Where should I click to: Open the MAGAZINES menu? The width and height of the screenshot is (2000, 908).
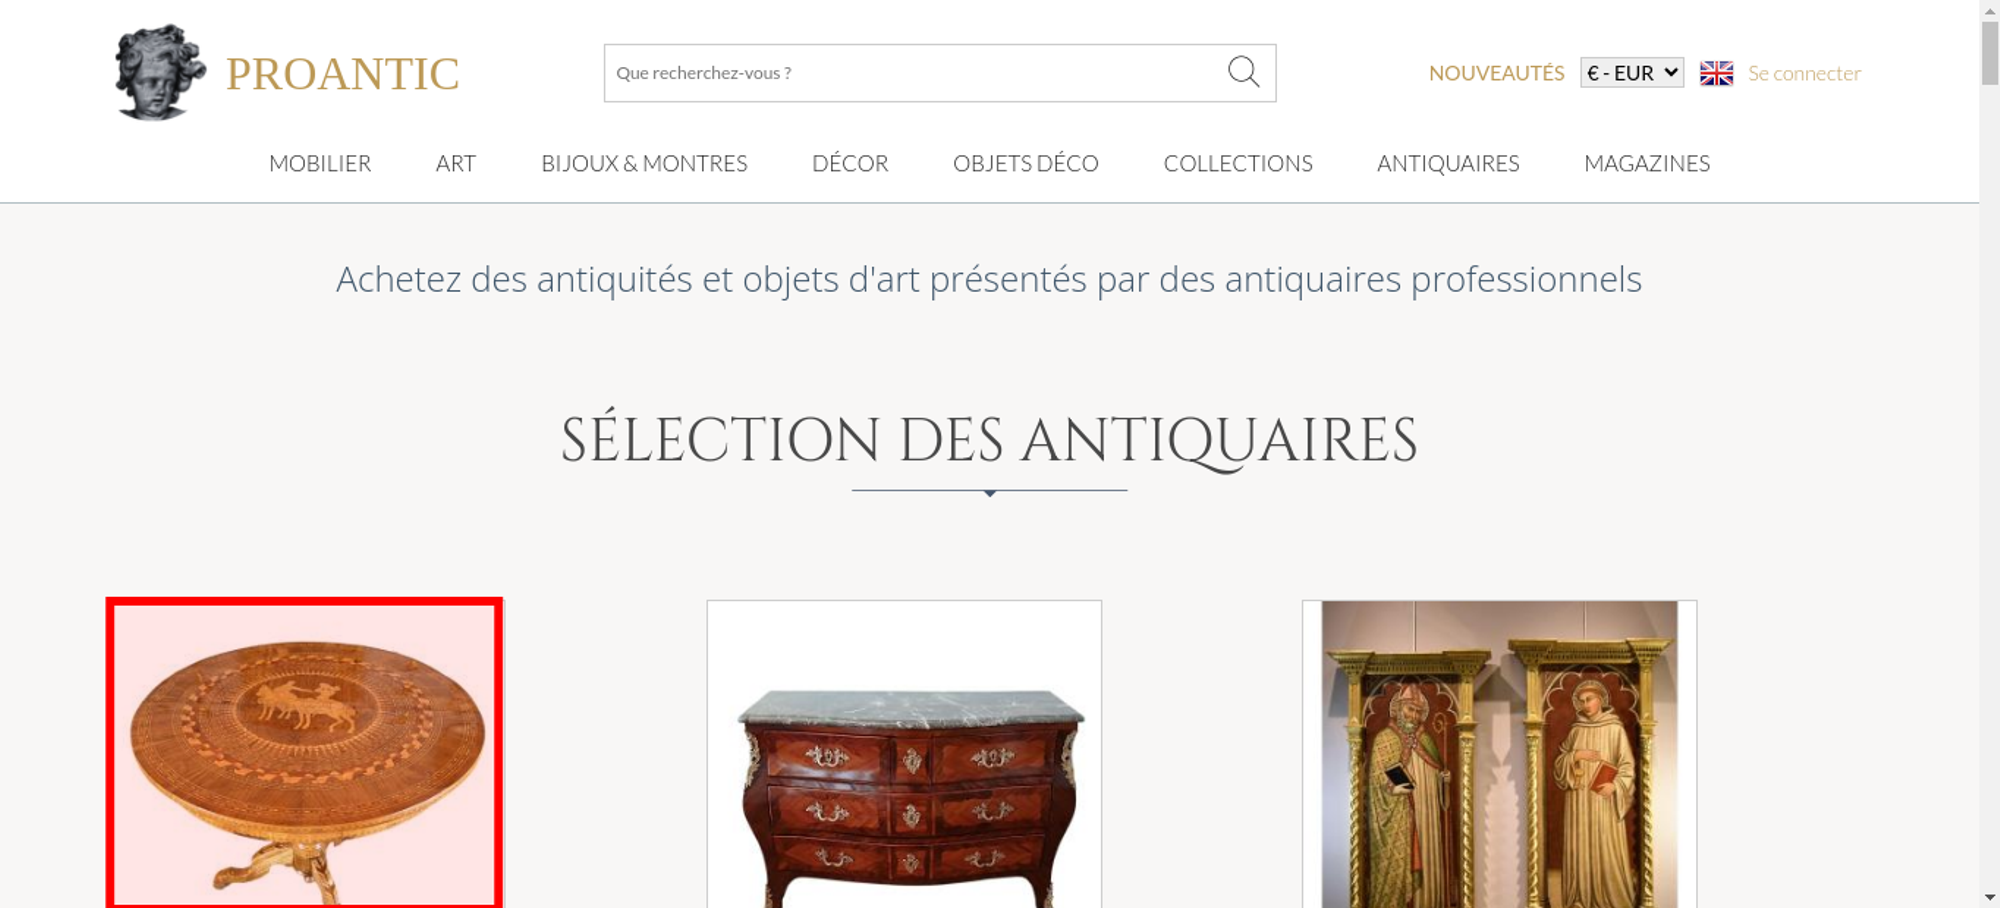point(1647,163)
